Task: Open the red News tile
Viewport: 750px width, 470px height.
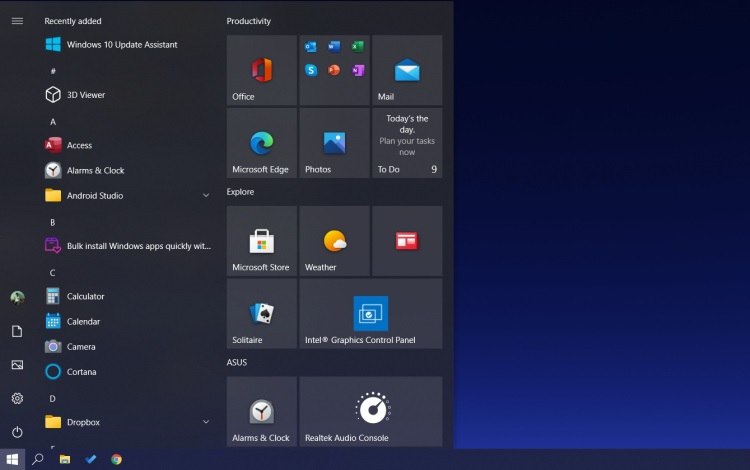Action: click(407, 241)
